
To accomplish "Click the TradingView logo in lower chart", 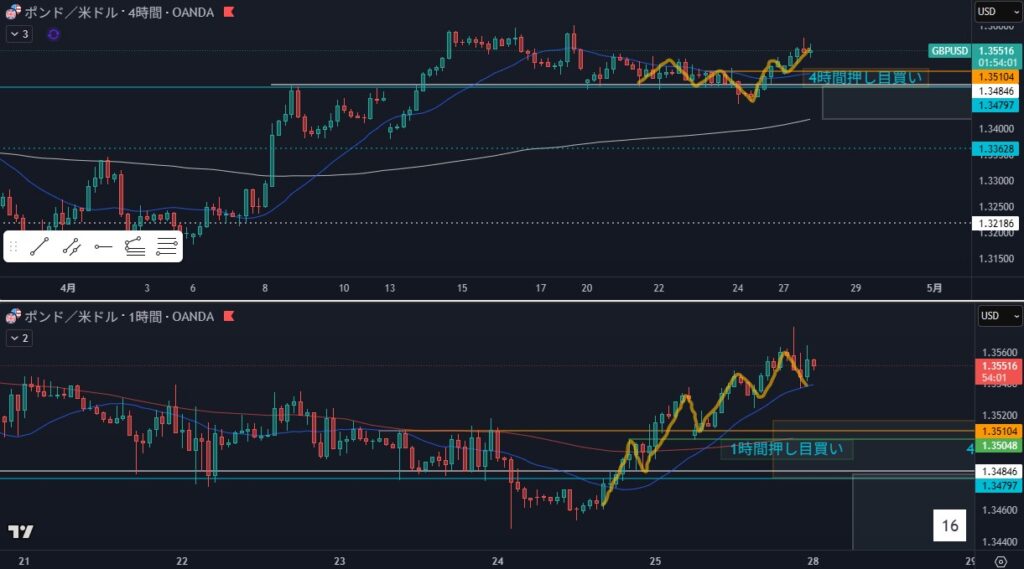I will tap(20, 532).
